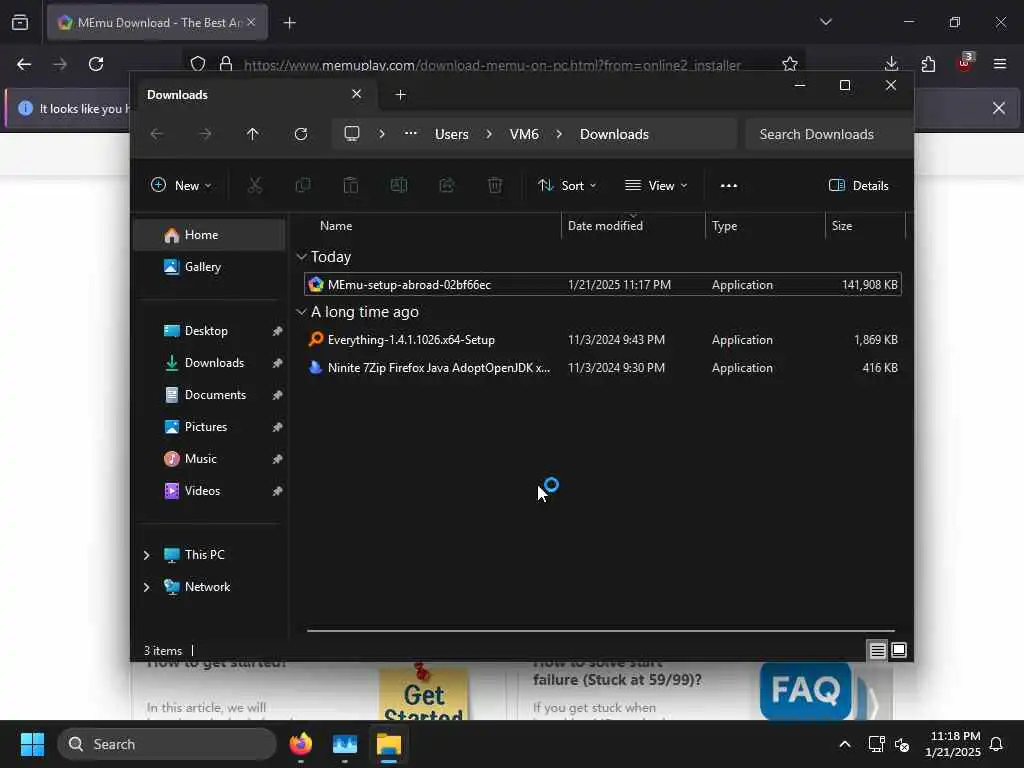Dismiss the Firefox notification bar
This screenshot has height=768, width=1024.
pyautogui.click(x=999, y=108)
